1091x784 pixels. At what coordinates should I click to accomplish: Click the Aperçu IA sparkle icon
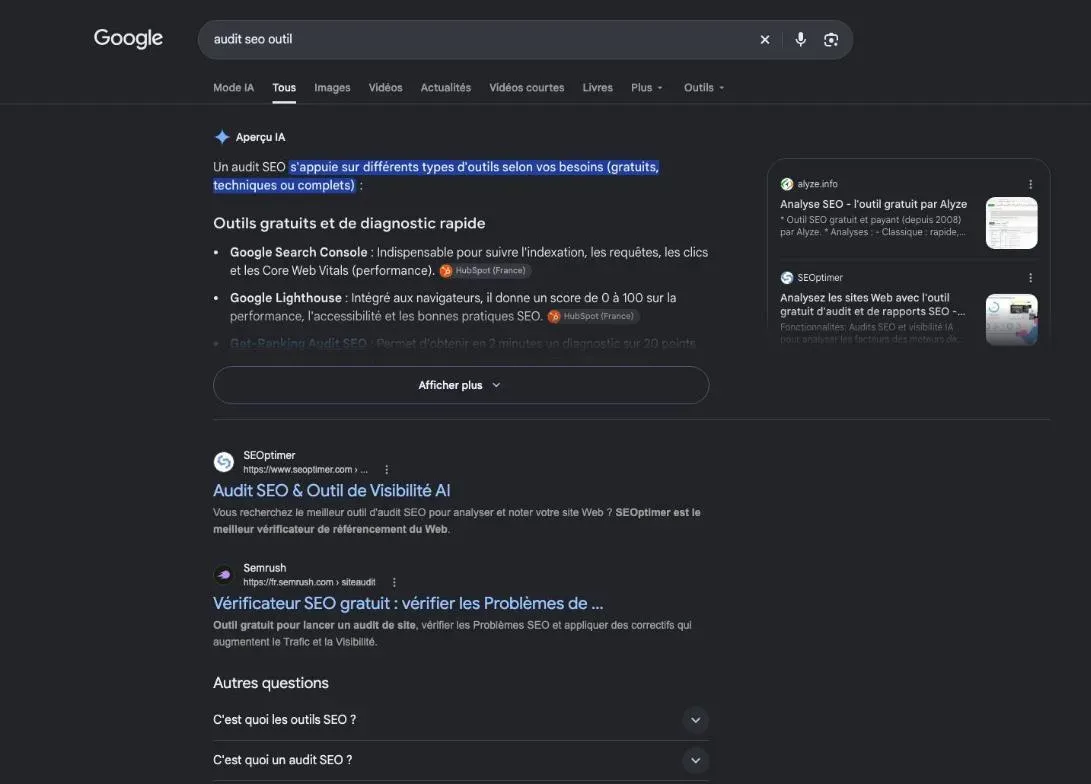[222, 137]
